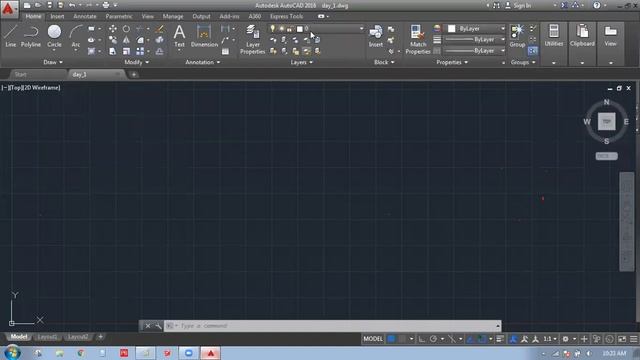Toggle Snap mode on status bar
Screen dimensions: 640x360
402,339
